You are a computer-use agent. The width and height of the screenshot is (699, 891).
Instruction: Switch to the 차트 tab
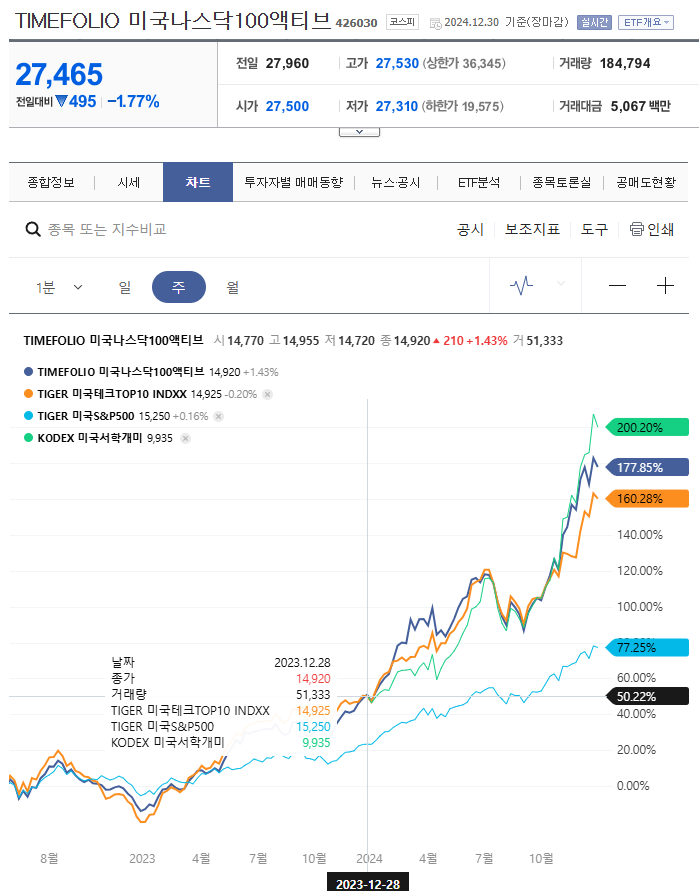click(198, 182)
